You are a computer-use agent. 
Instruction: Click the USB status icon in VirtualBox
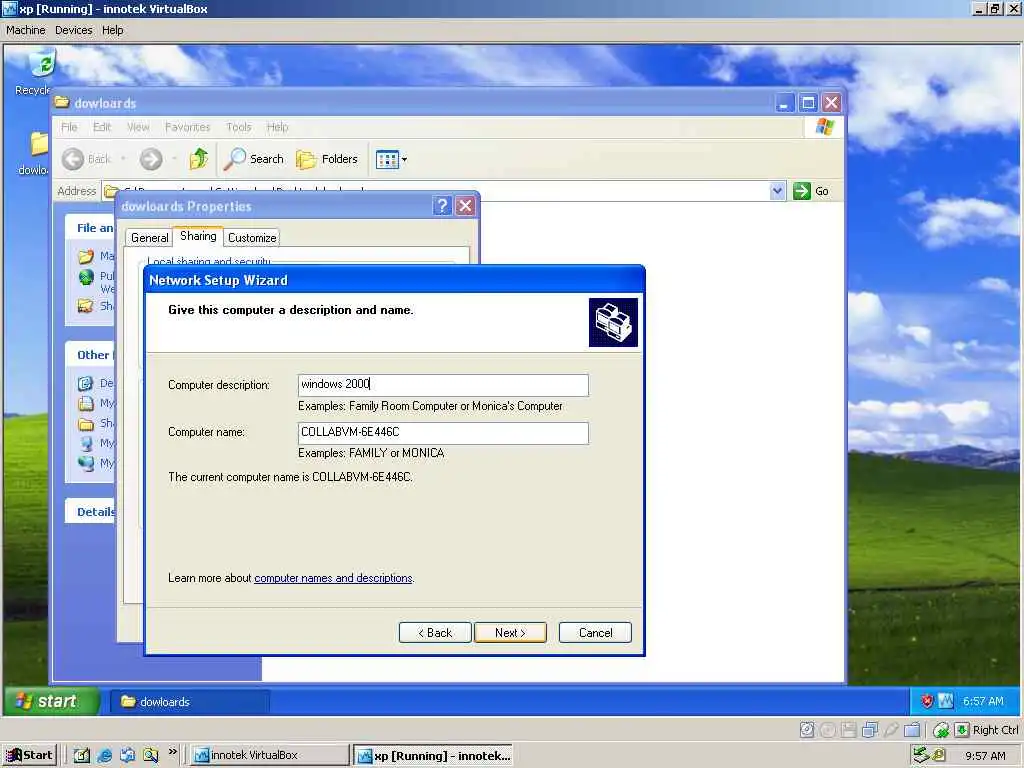(891, 729)
